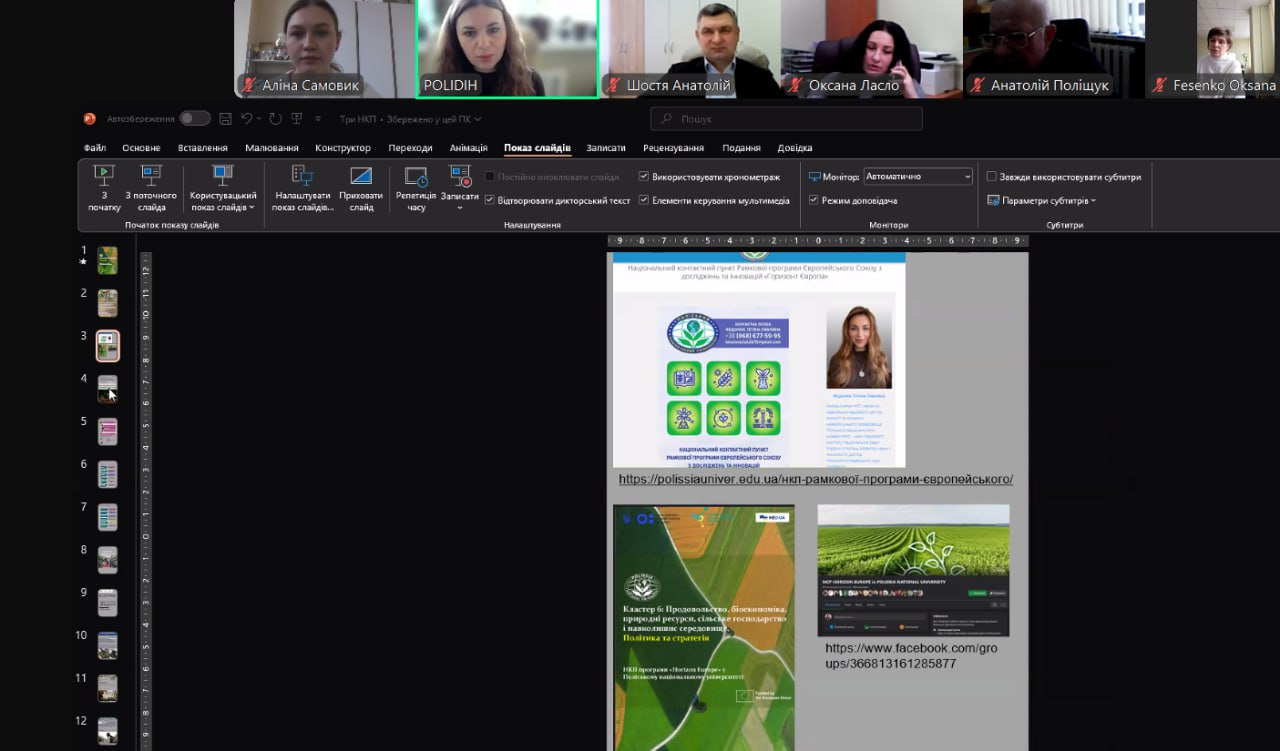Screen dimensions: 1280x751
Task: Click the Undo arrow icon
Action: click(x=246, y=118)
